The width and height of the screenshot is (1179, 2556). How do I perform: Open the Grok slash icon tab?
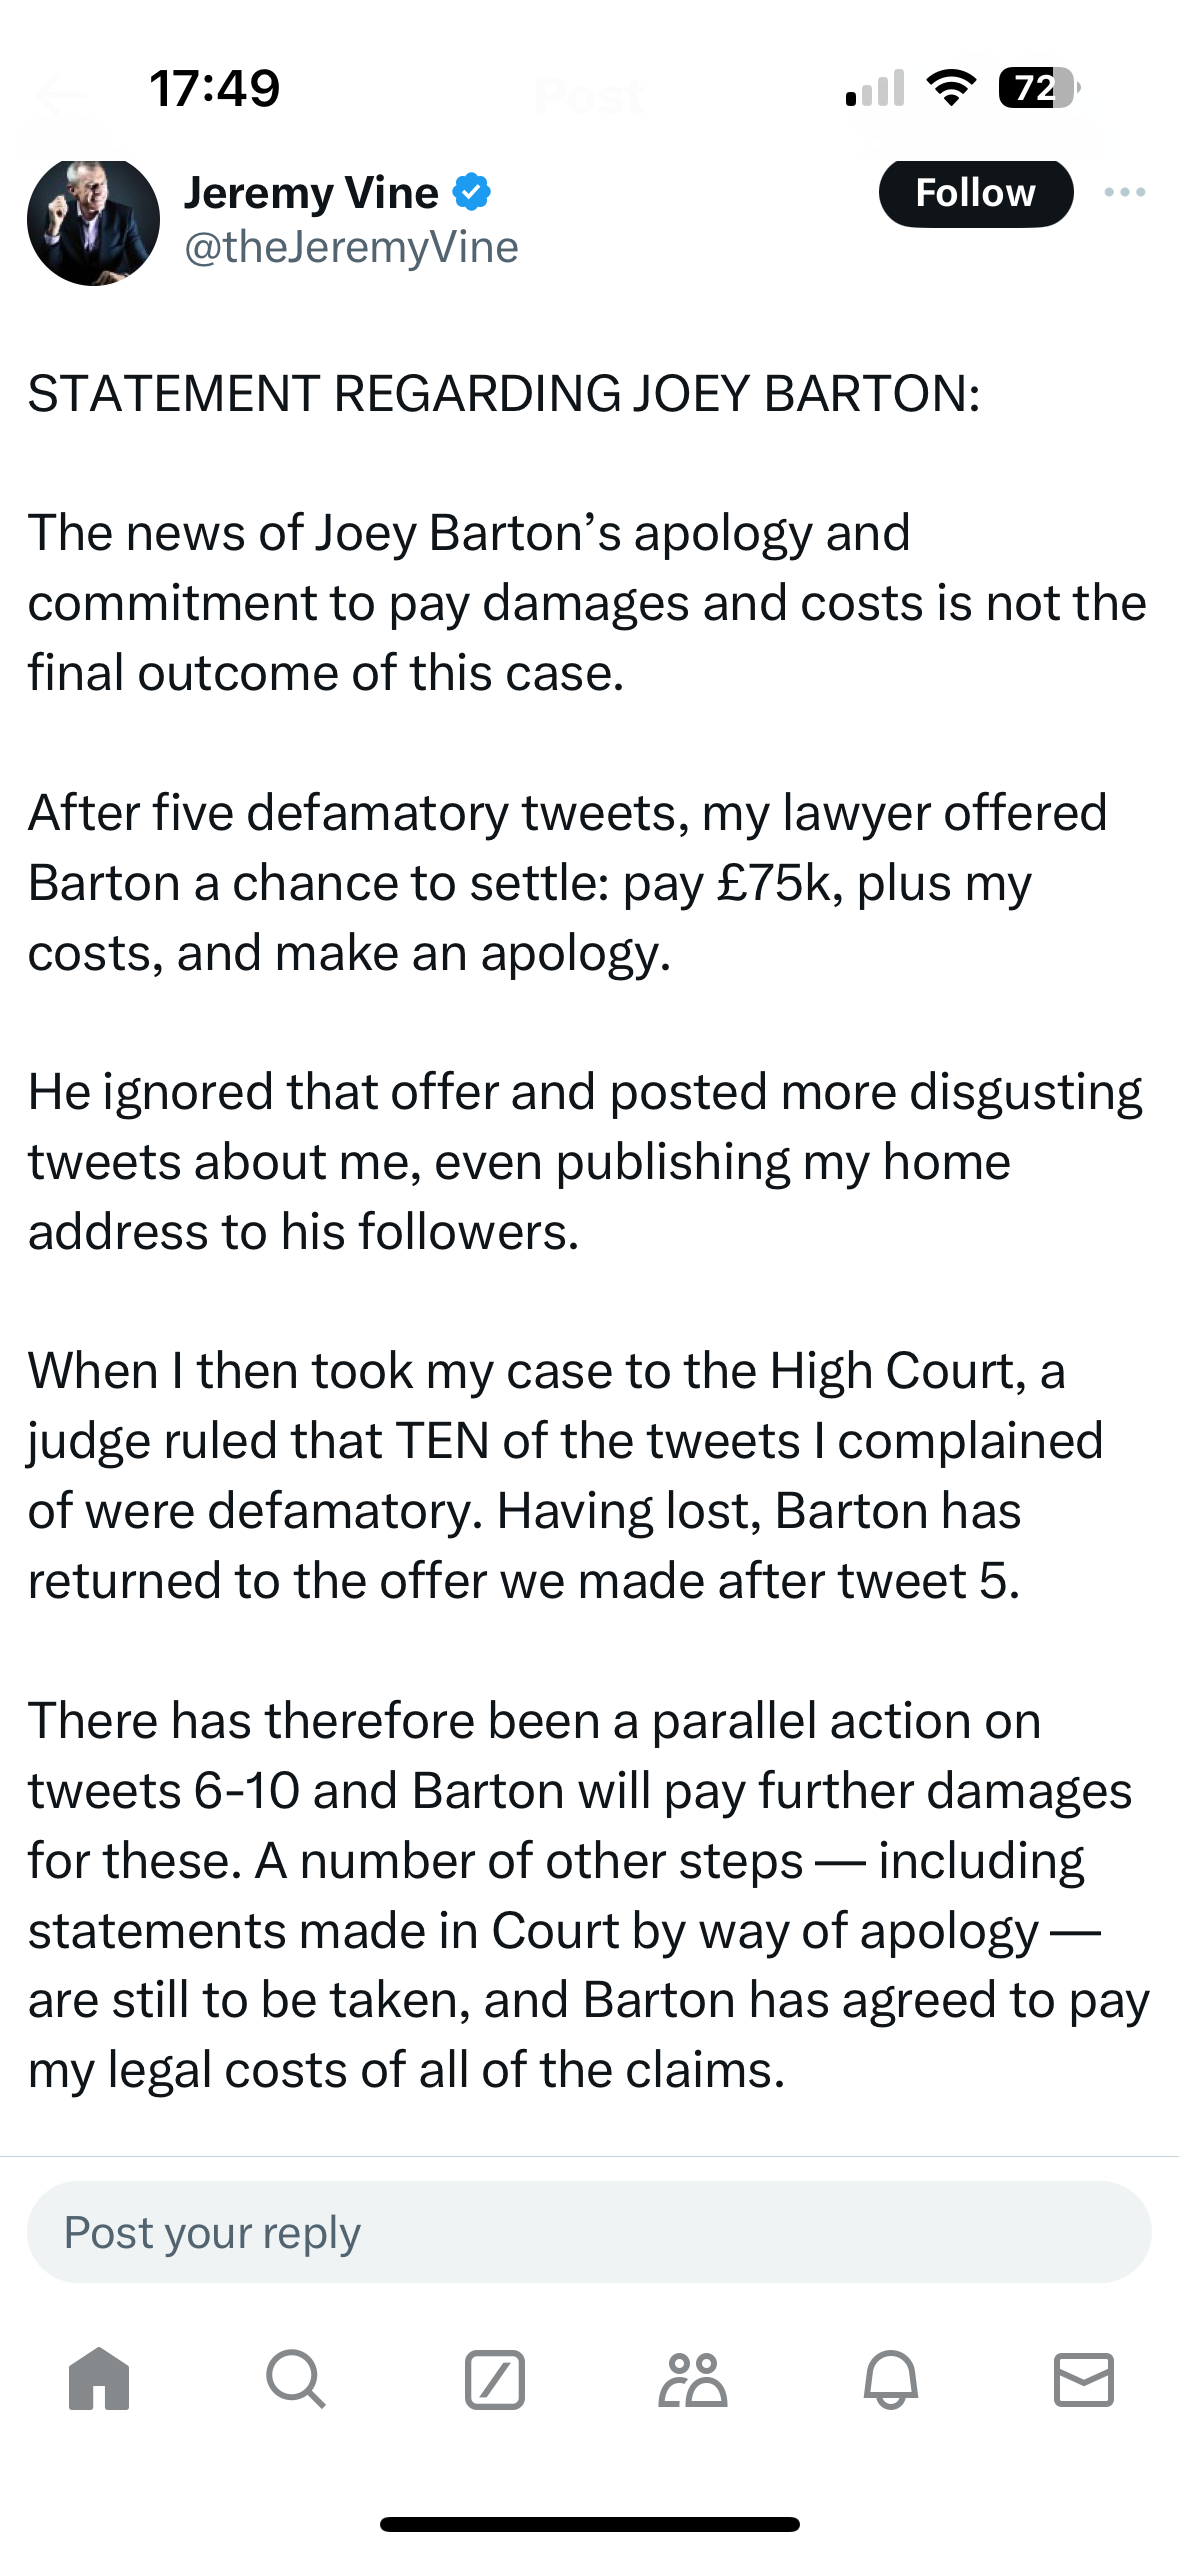click(494, 2379)
